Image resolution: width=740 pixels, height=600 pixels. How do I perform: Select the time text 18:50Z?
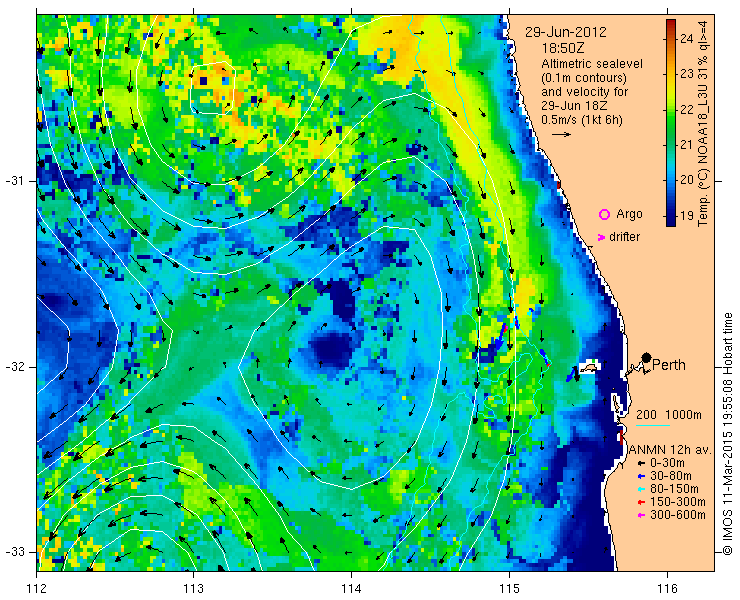coord(563,48)
